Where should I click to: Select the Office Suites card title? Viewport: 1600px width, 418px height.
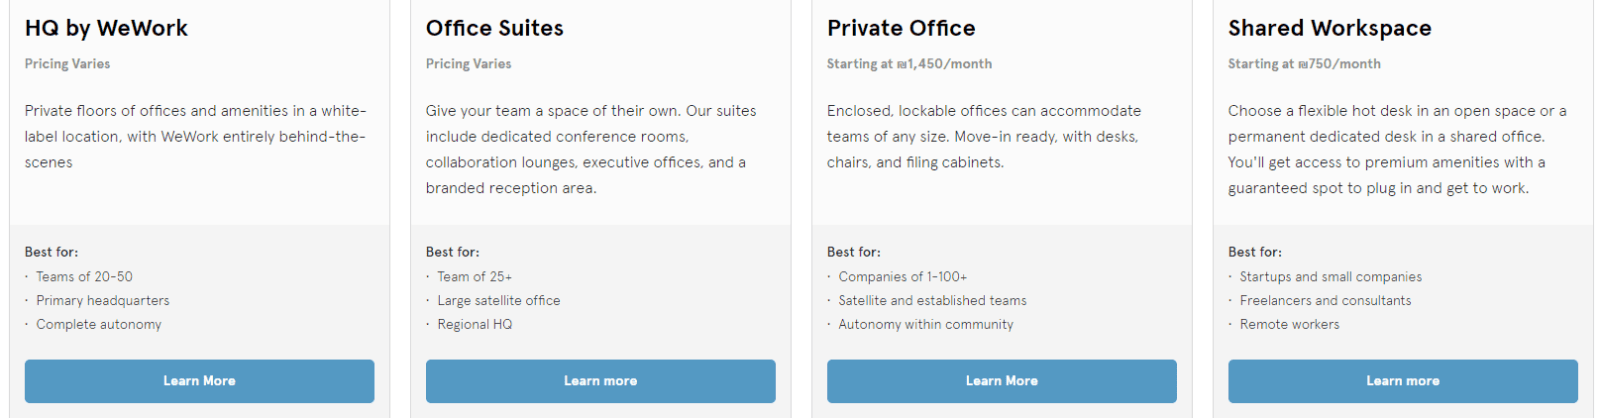pos(494,28)
